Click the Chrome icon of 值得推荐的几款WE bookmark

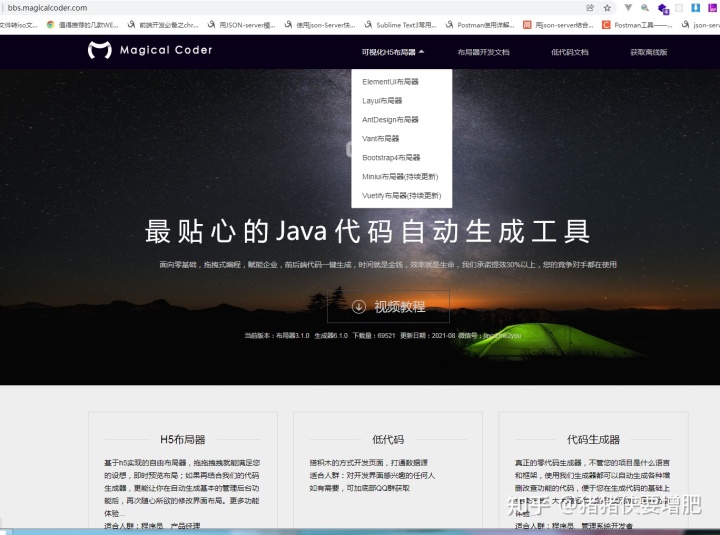[x=51, y=25]
